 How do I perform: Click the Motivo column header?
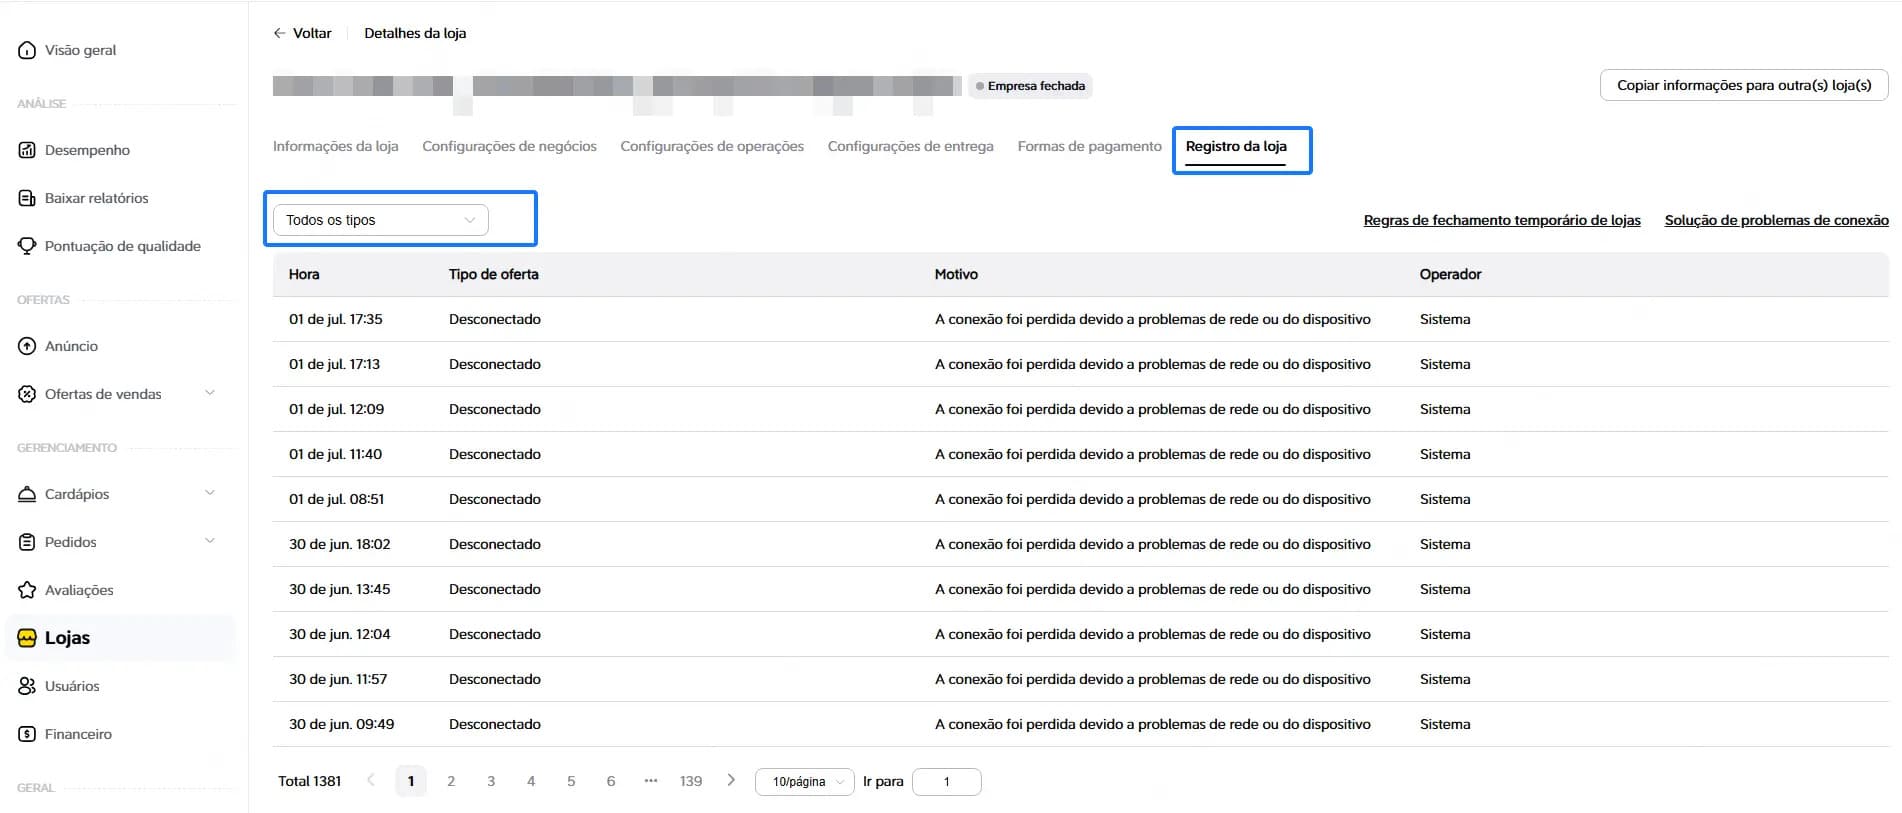(956, 274)
